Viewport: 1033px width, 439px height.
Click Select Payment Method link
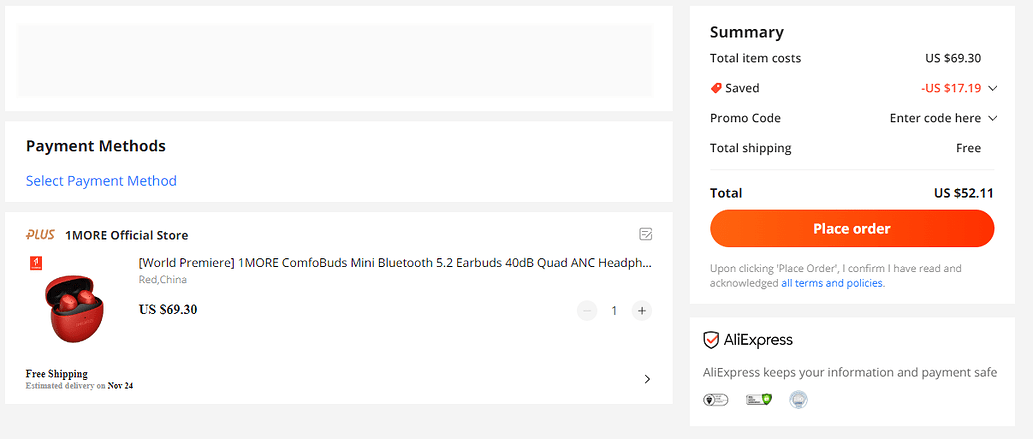click(101, 181)
